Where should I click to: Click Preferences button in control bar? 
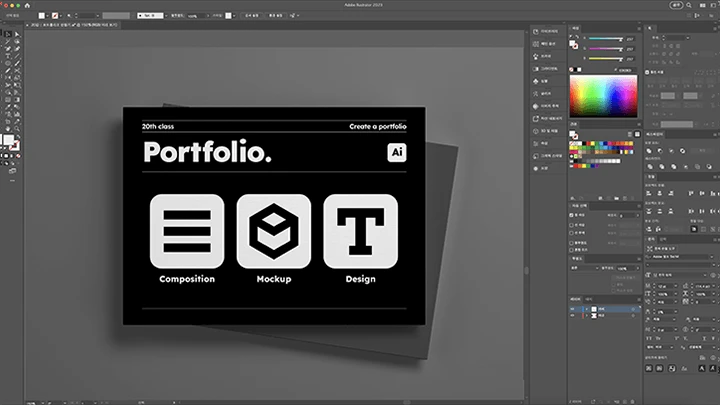(x=276, y=16)
